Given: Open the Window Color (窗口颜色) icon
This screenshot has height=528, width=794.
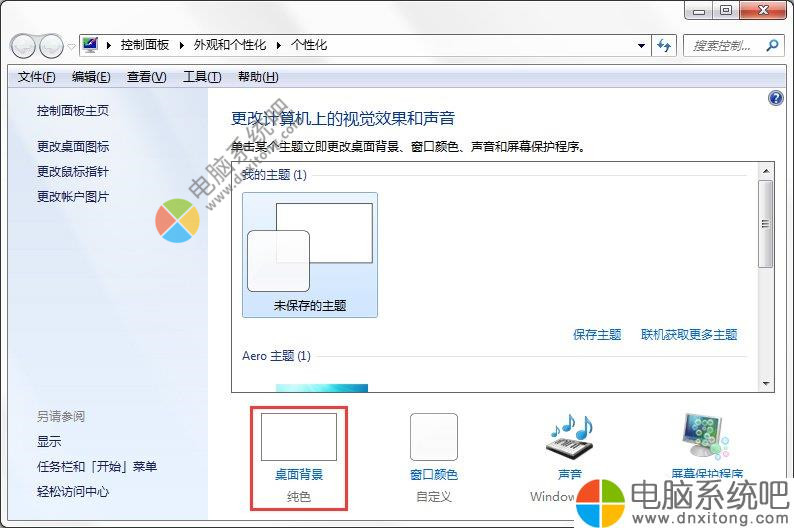Looking at the screenshot, I should (434, 437).
